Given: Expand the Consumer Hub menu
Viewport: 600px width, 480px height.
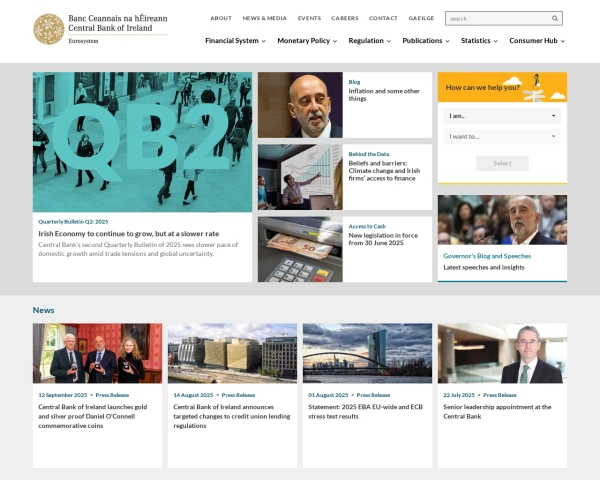Looking at the screenshot, I should click(537, 41).
